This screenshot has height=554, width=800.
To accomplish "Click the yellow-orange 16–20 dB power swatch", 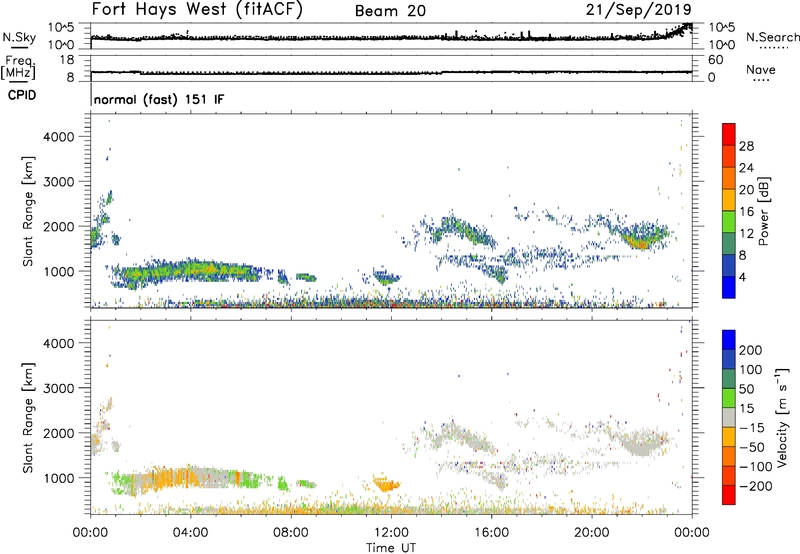I will pyautogui.click(x=729, y=199).
